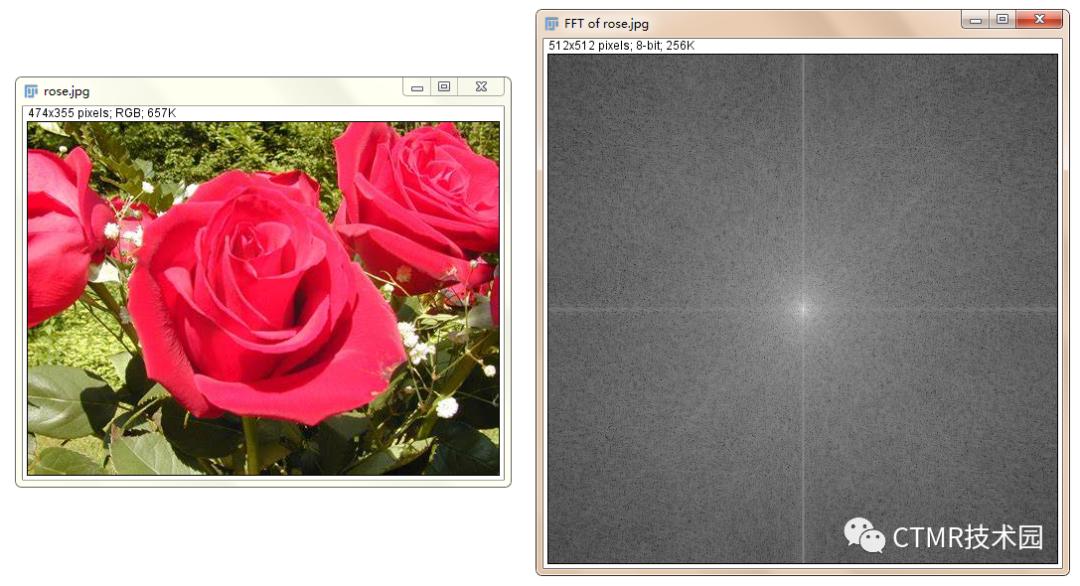Image resolution: width=1080 pixels, height=586 pixels.
Task: Click the large central rose in the photo
Action: pos(260,290)
